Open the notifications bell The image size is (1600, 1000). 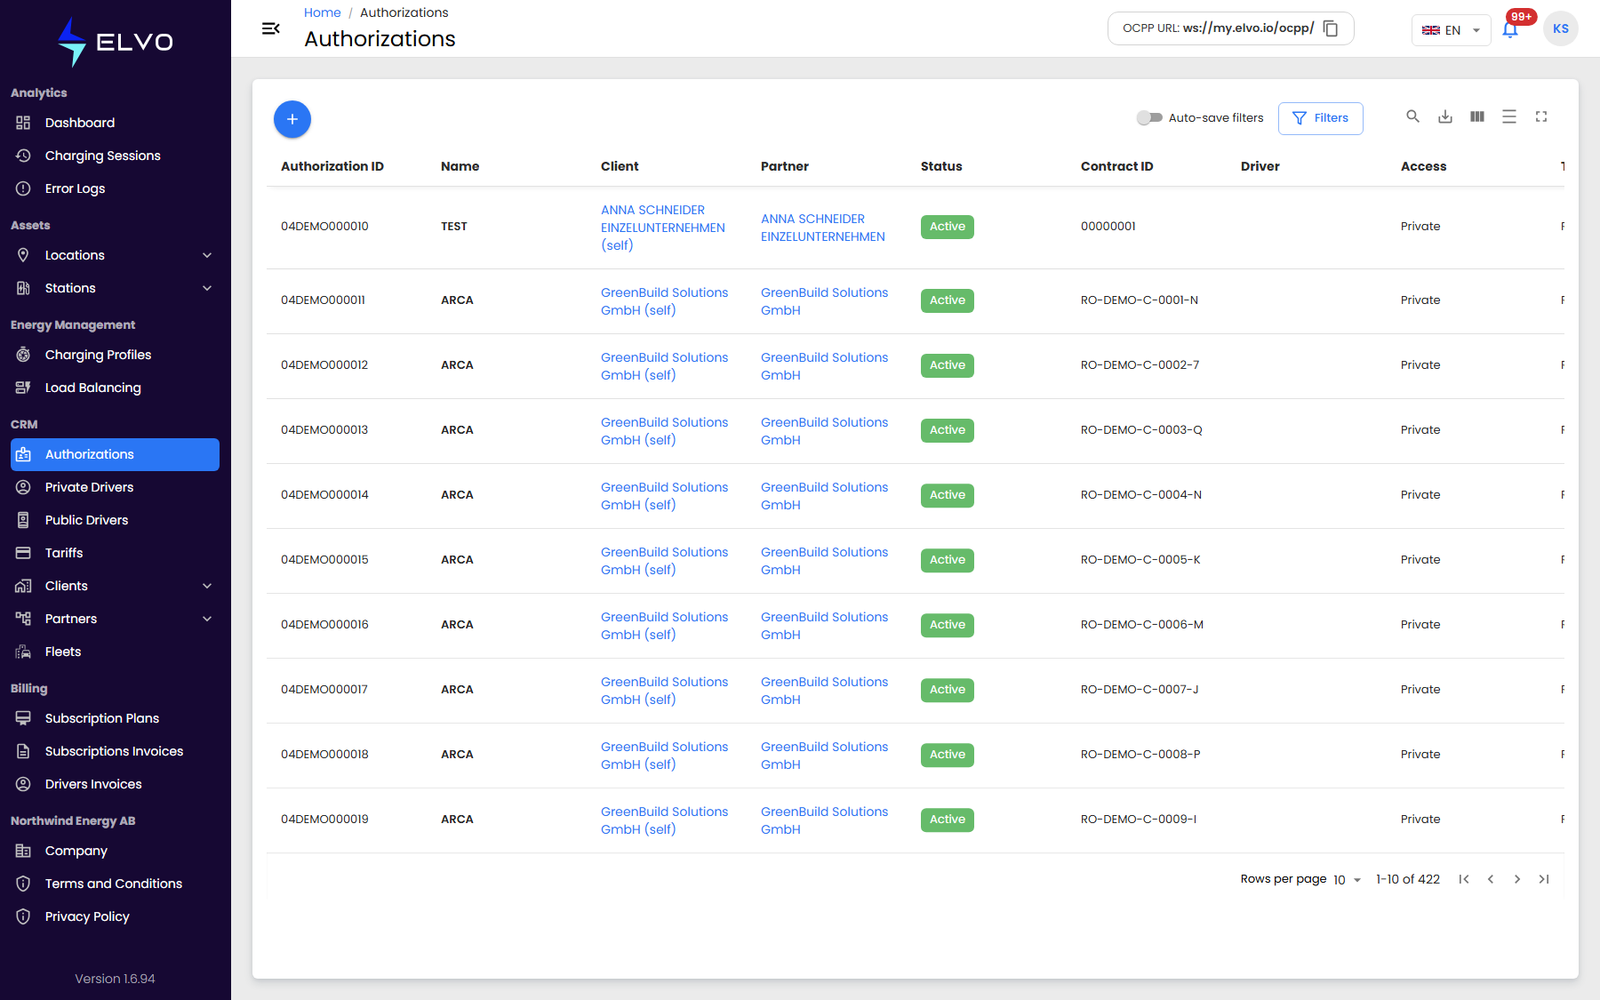(x=1510, y=29)
